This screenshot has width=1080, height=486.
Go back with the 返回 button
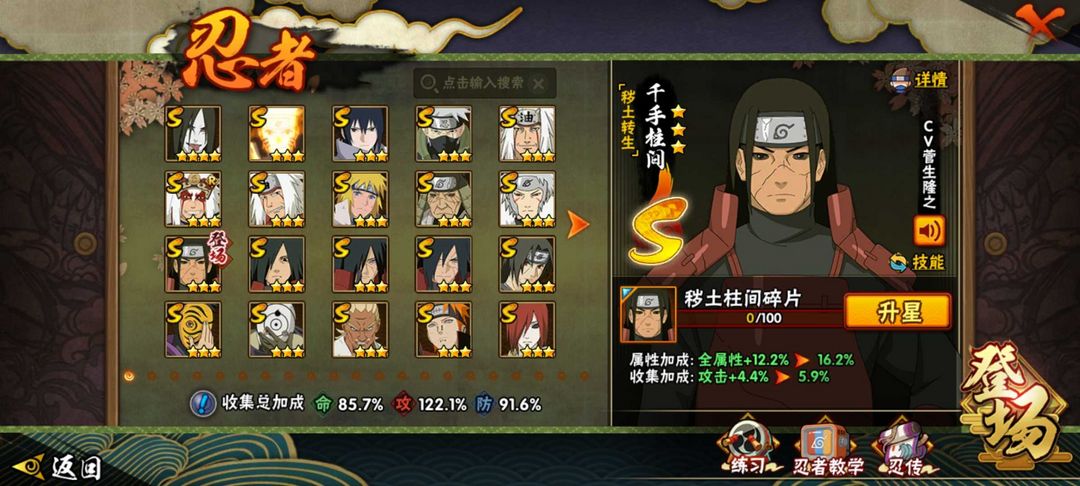tap(58, 467)
